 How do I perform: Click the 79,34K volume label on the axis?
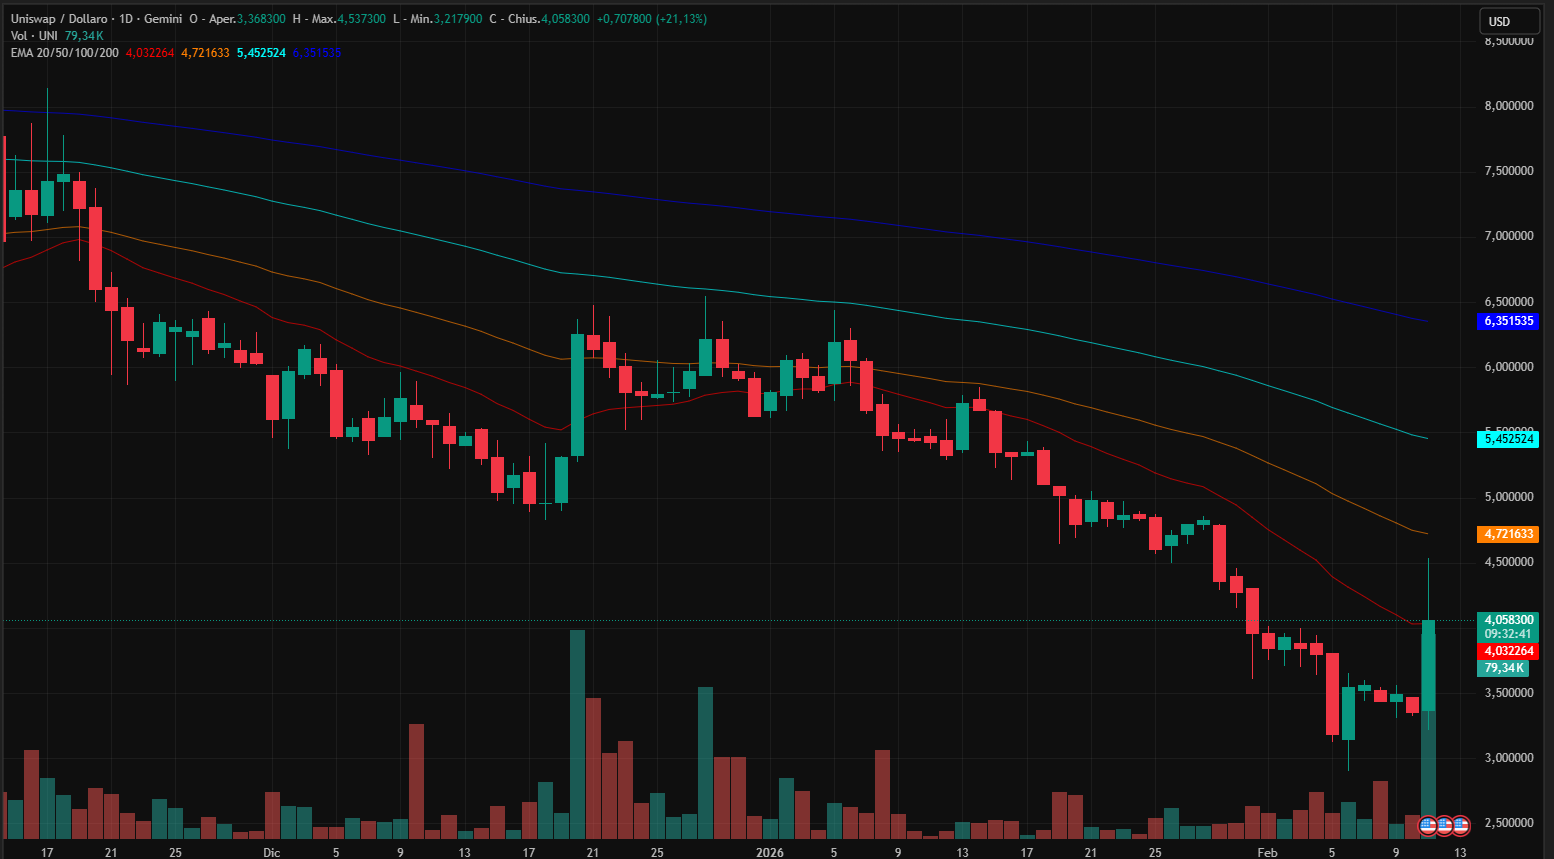pyautogui.click(x=1503, y=668)
